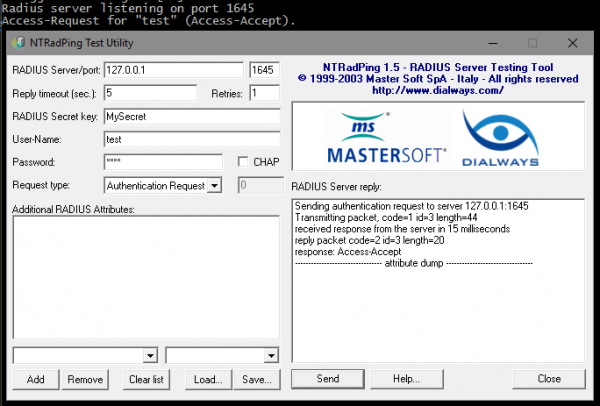Click the disabled request number field showing 0

point(261,185)
